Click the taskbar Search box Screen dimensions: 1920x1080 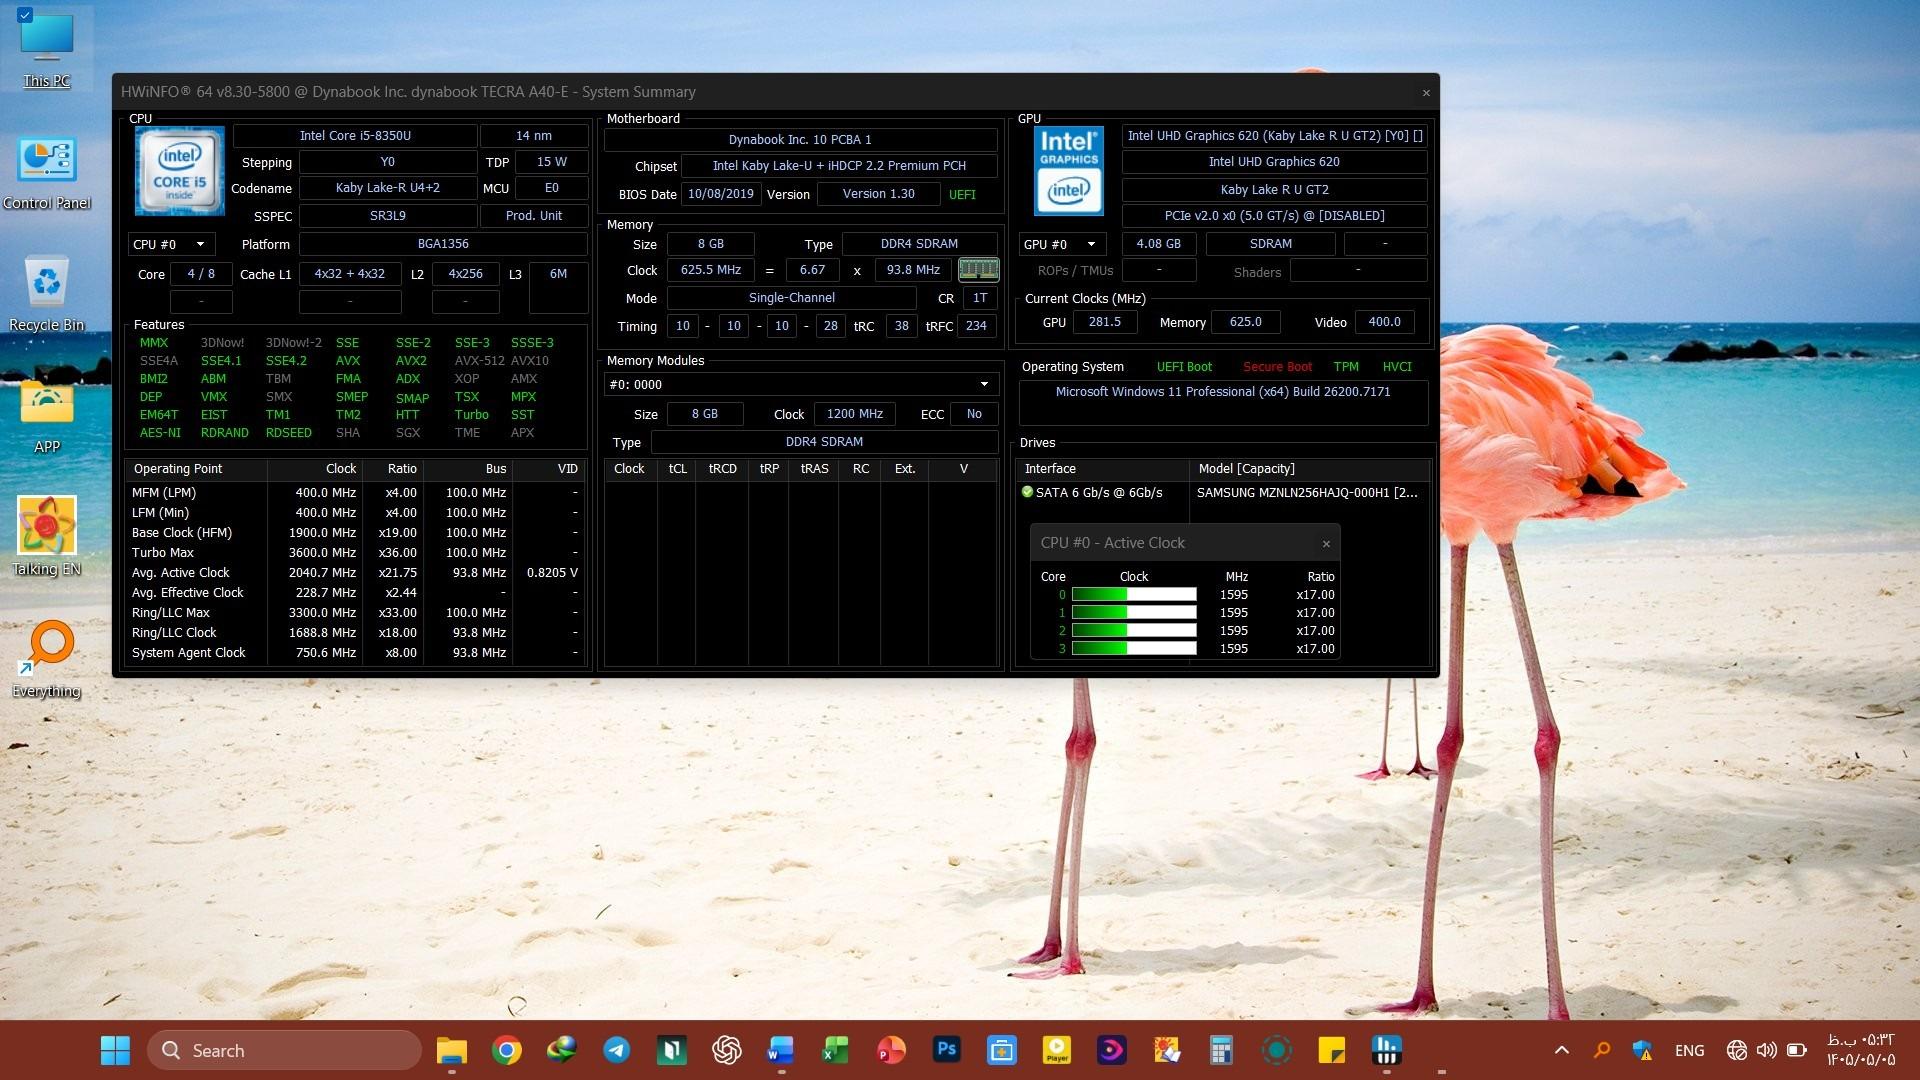coord(284,1050)
